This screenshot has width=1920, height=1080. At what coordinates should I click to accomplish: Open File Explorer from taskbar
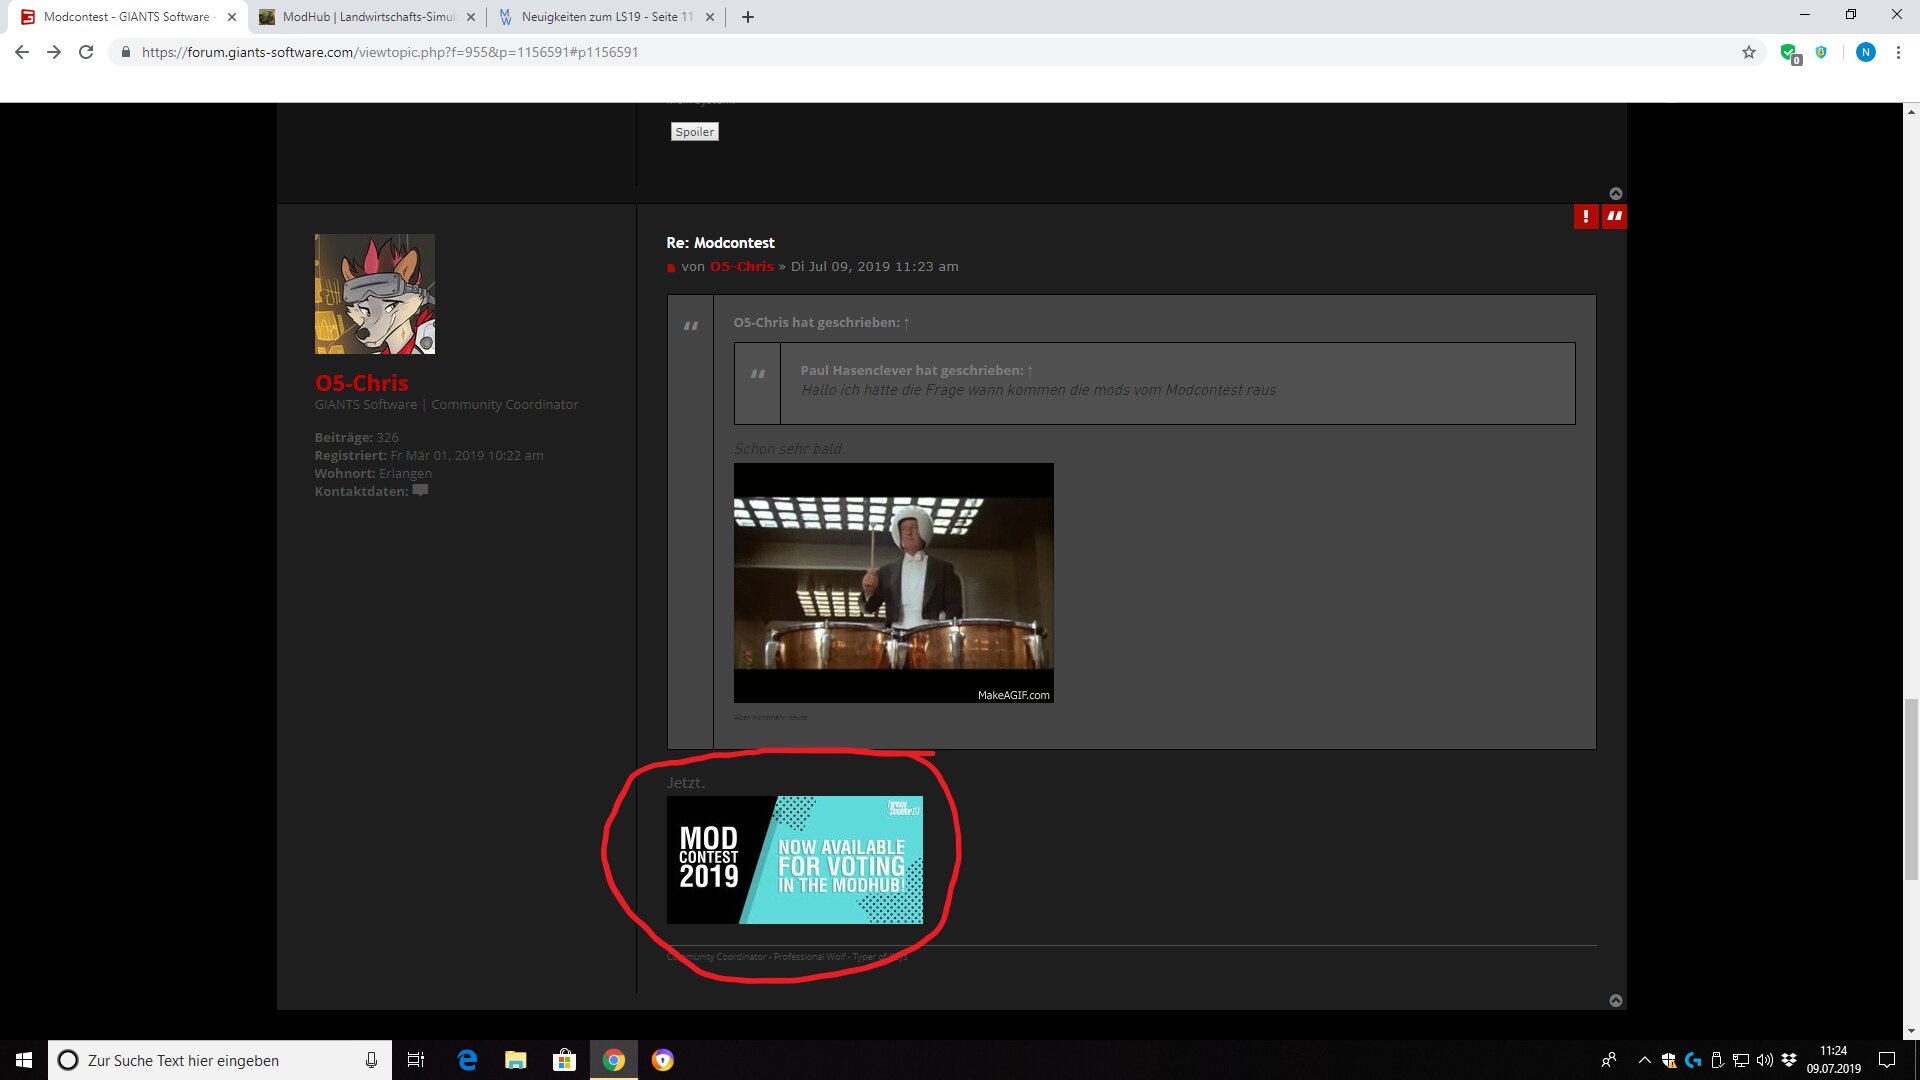click(516, 1060)
